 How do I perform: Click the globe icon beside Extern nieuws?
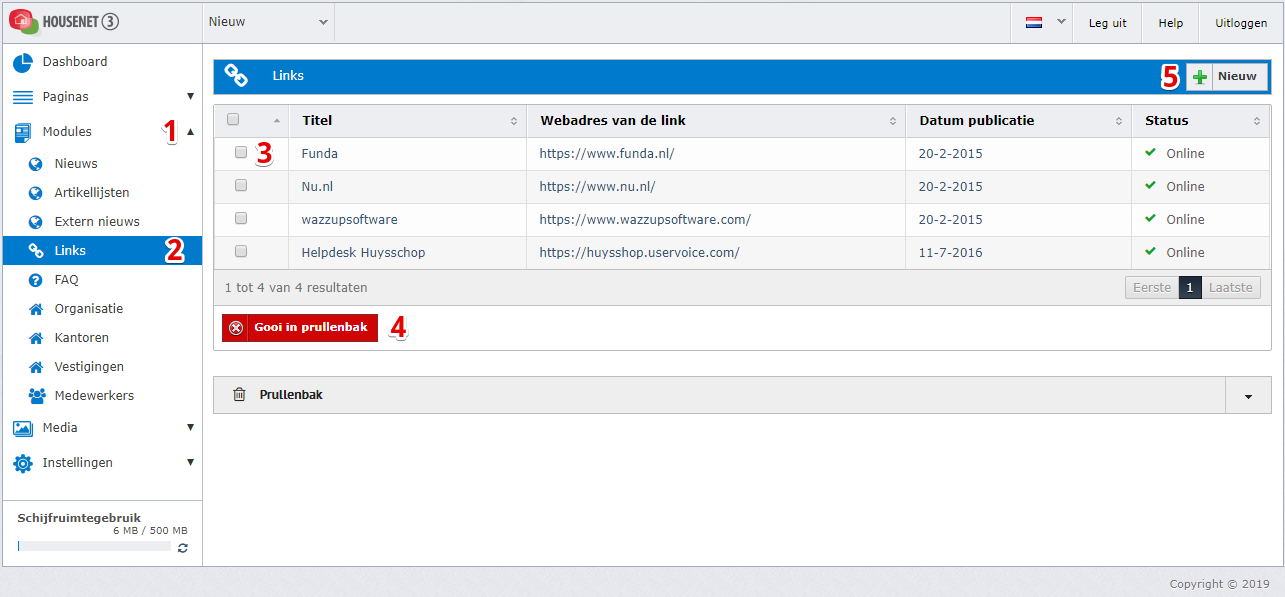point(36,222)
